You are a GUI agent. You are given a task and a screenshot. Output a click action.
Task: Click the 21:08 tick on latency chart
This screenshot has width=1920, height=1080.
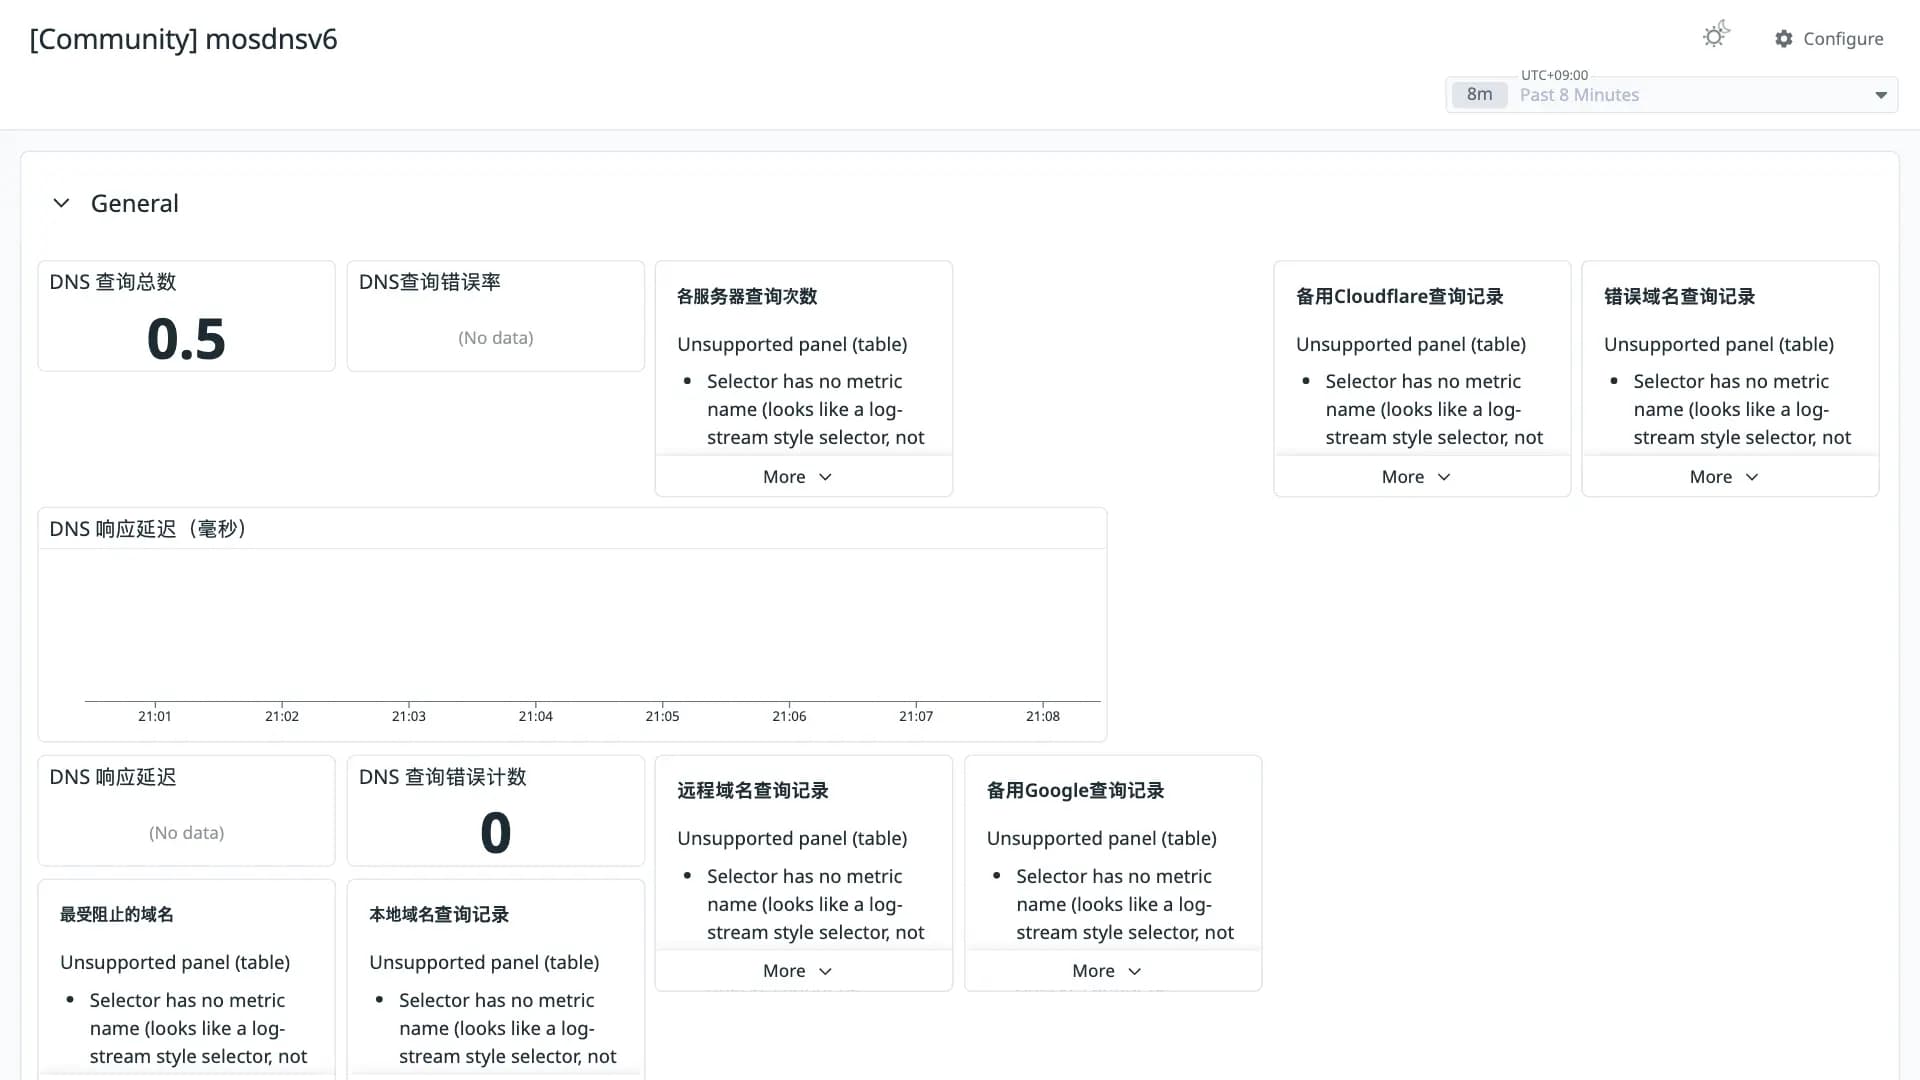pos(1043,716)
